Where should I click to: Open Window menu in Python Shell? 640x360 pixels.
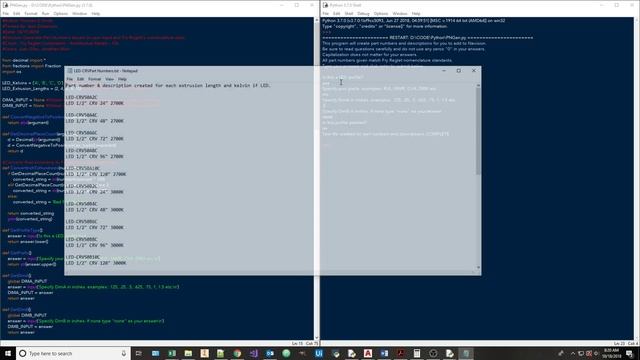tap(400, 13)
